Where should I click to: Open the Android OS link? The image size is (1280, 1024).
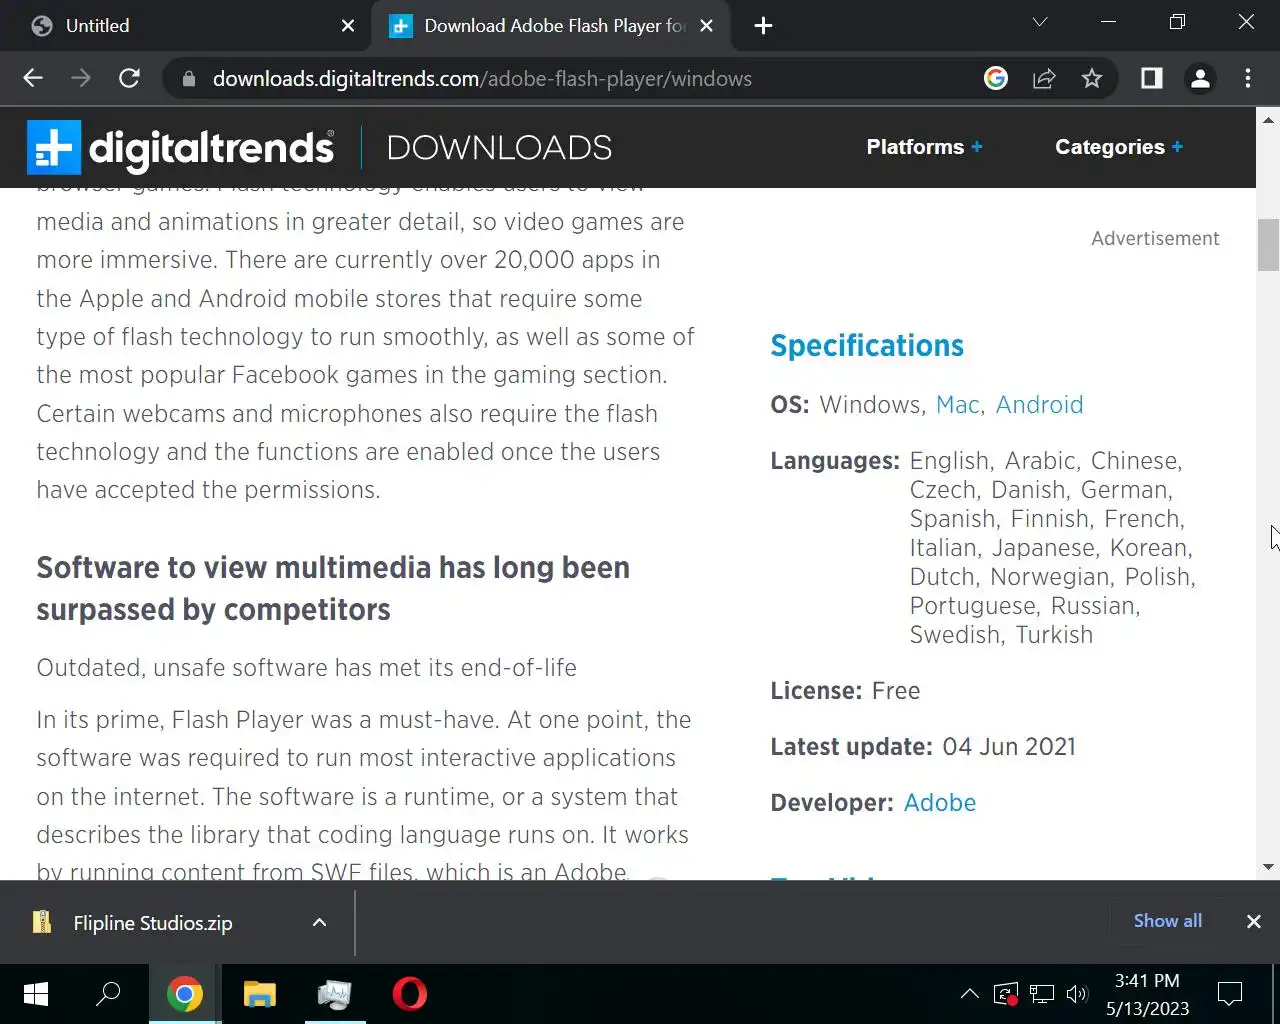tap(1039, 405)
